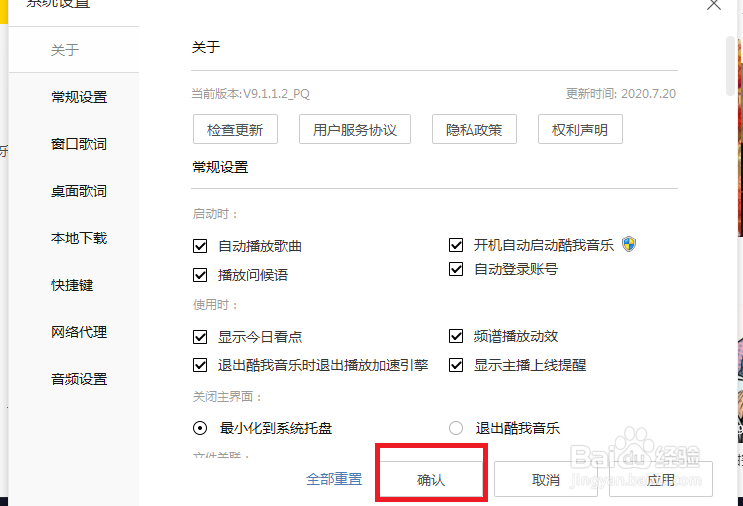Uncheck 自动播放歌曲 checkbox
743x506 pixels.
(200, 246)
